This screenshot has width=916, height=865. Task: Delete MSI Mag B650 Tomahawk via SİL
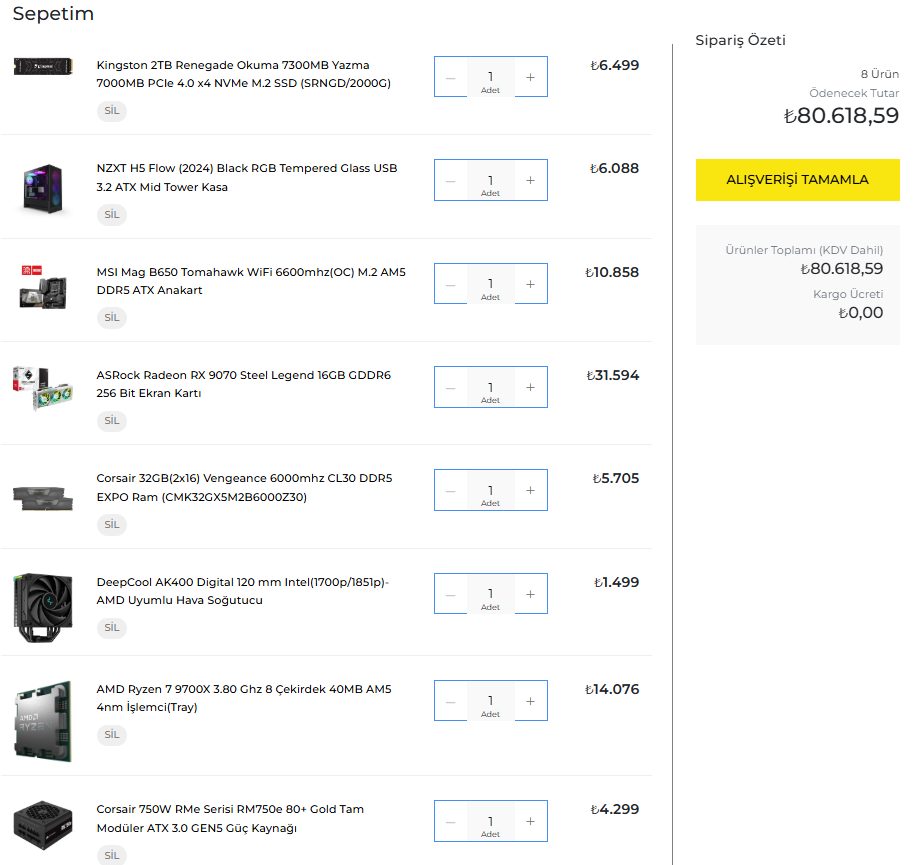112,318
